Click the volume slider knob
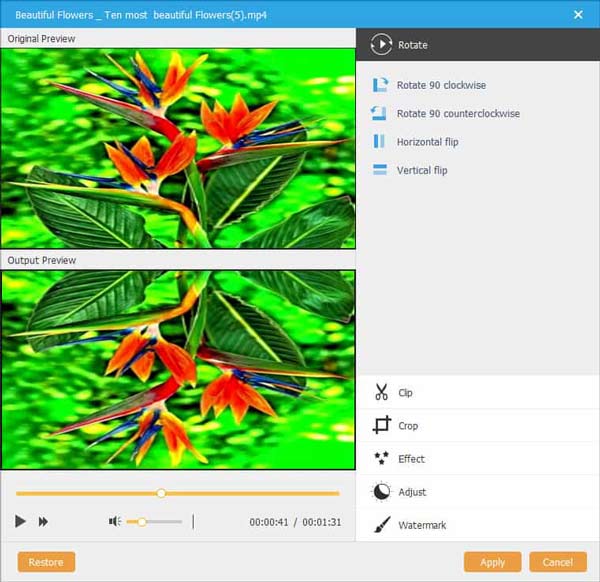Image resolution: width=600 pixels, height=582 pixels. click(143, 521)
